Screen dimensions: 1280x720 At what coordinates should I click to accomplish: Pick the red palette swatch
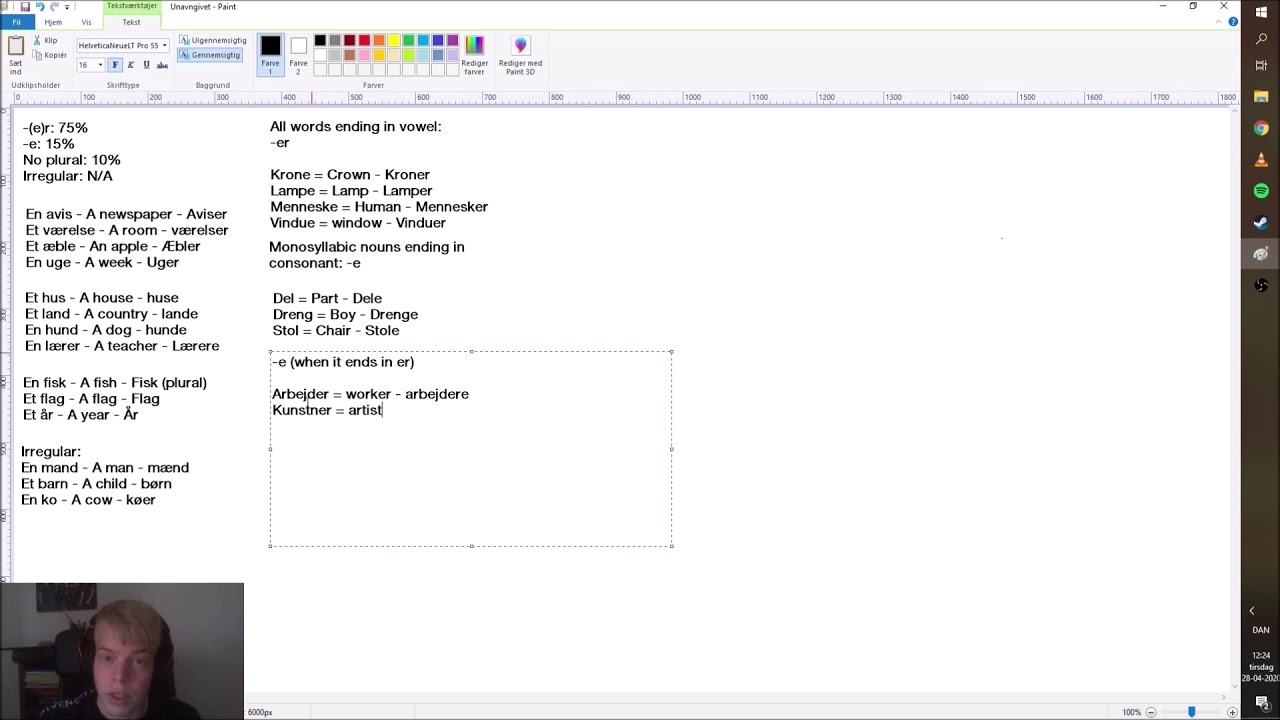point(364,41)
